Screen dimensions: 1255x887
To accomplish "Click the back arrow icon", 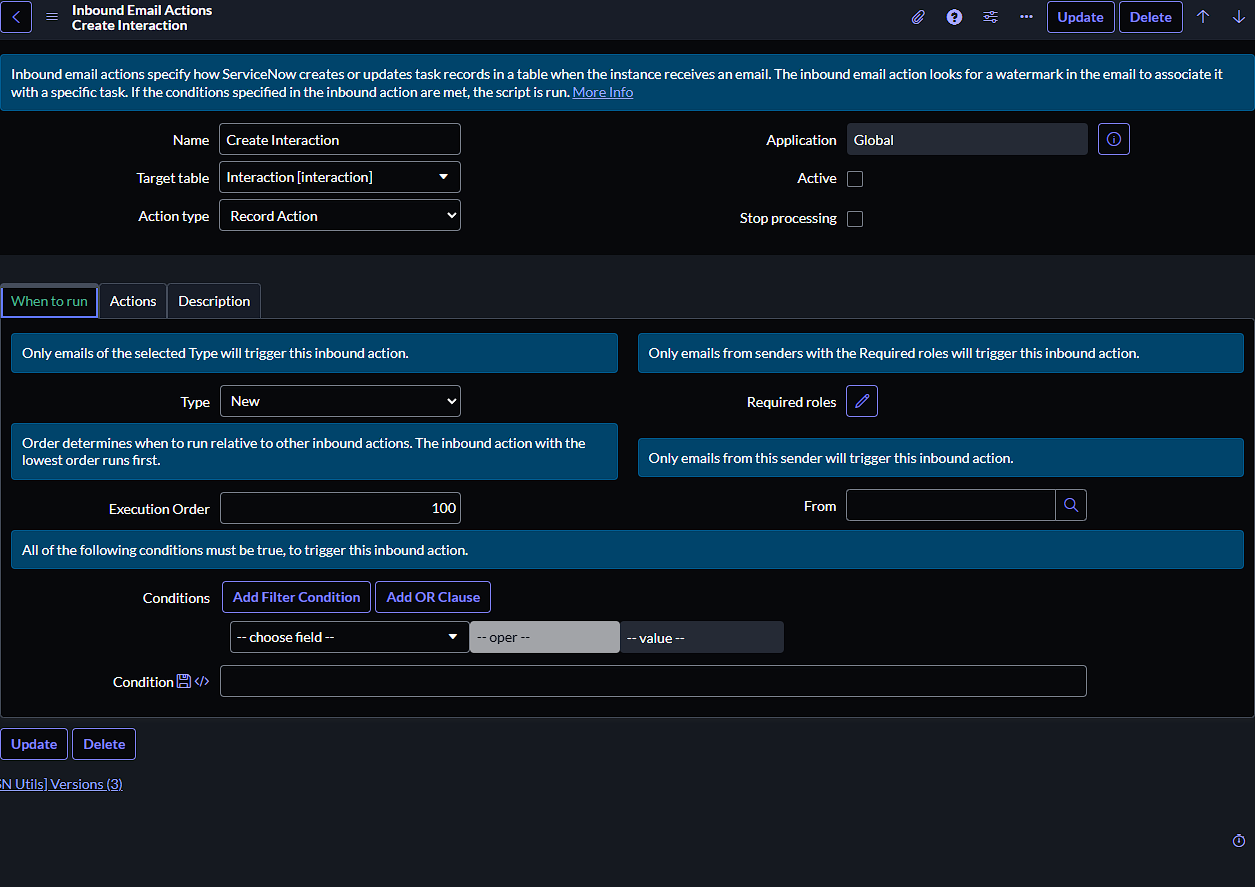I will point(16,17).
